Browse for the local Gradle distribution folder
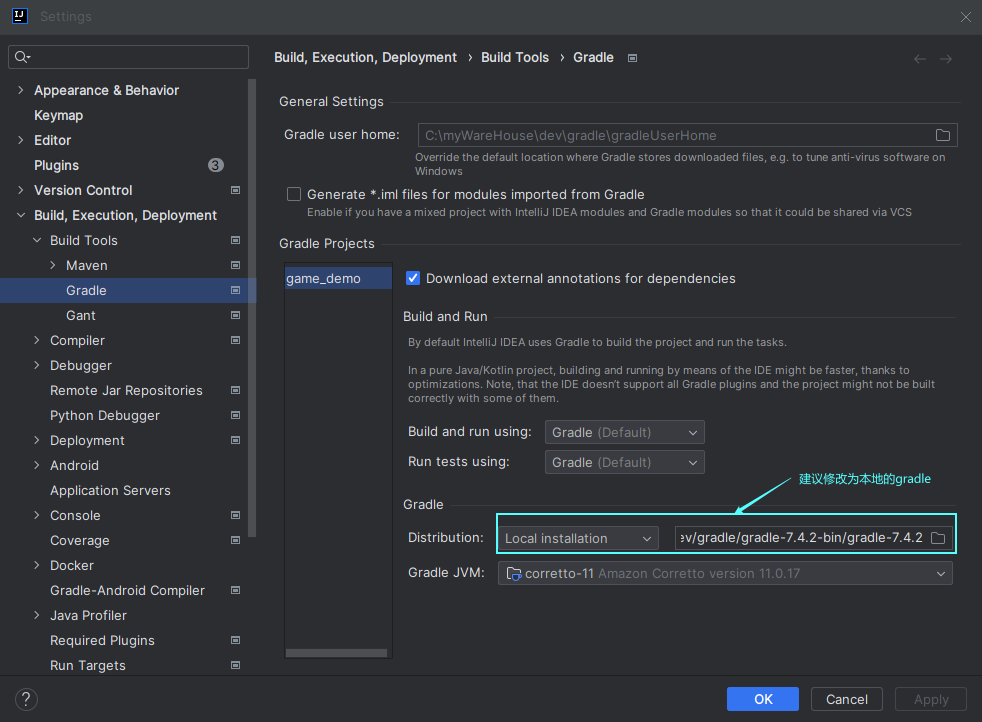 click(938, 538)
